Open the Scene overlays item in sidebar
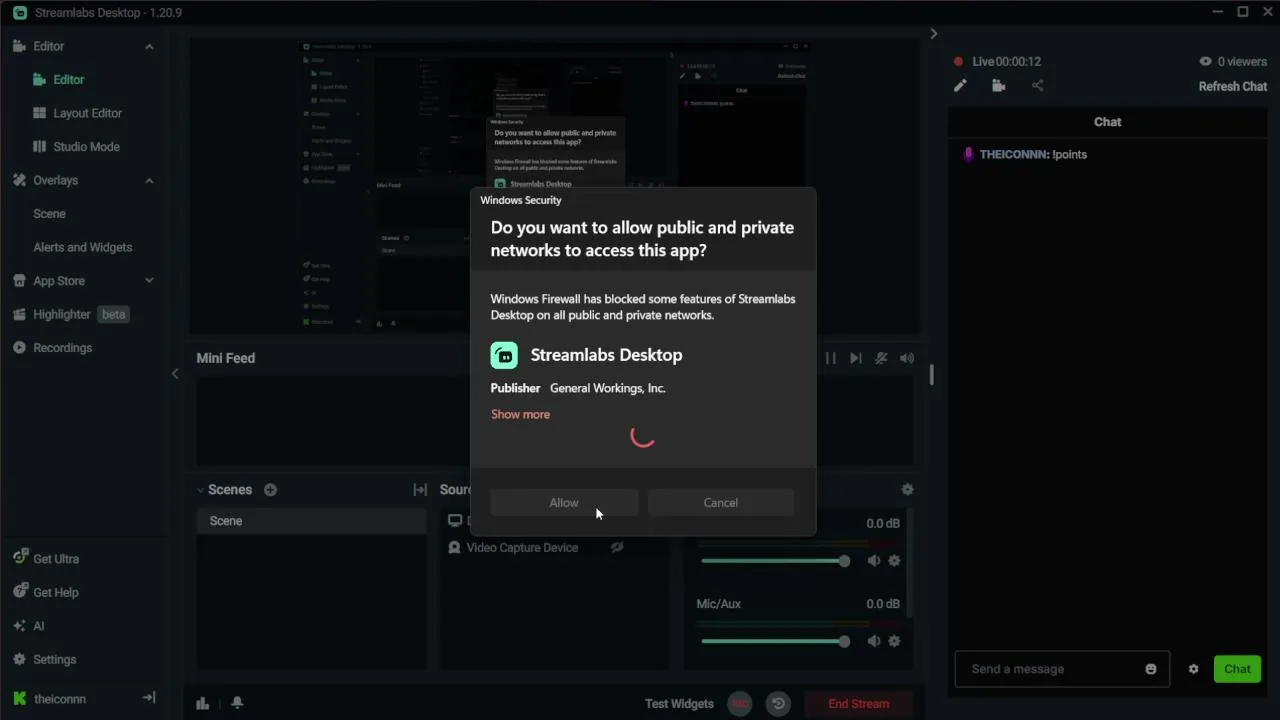The height and width of the screenshot is (720, 1280). [x=49, y=214]
